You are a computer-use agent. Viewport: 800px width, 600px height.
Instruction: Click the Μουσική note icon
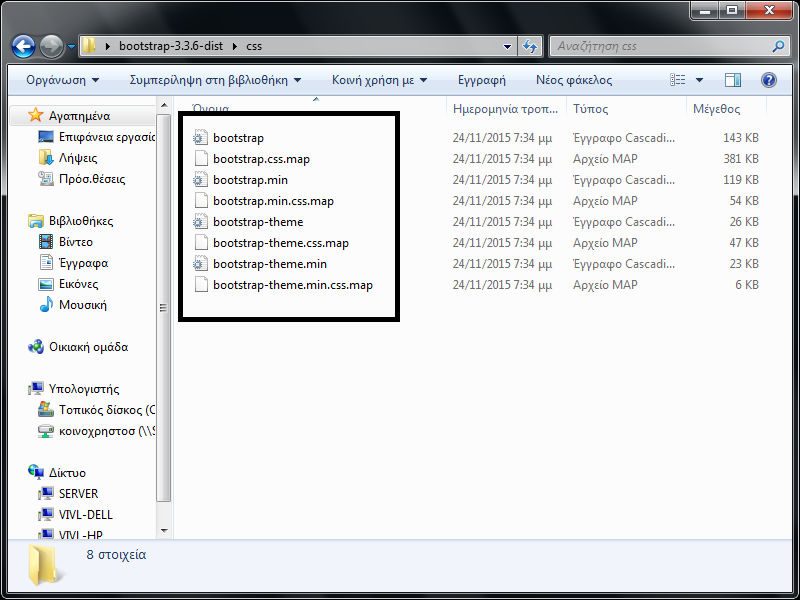(x=46, y=305)
